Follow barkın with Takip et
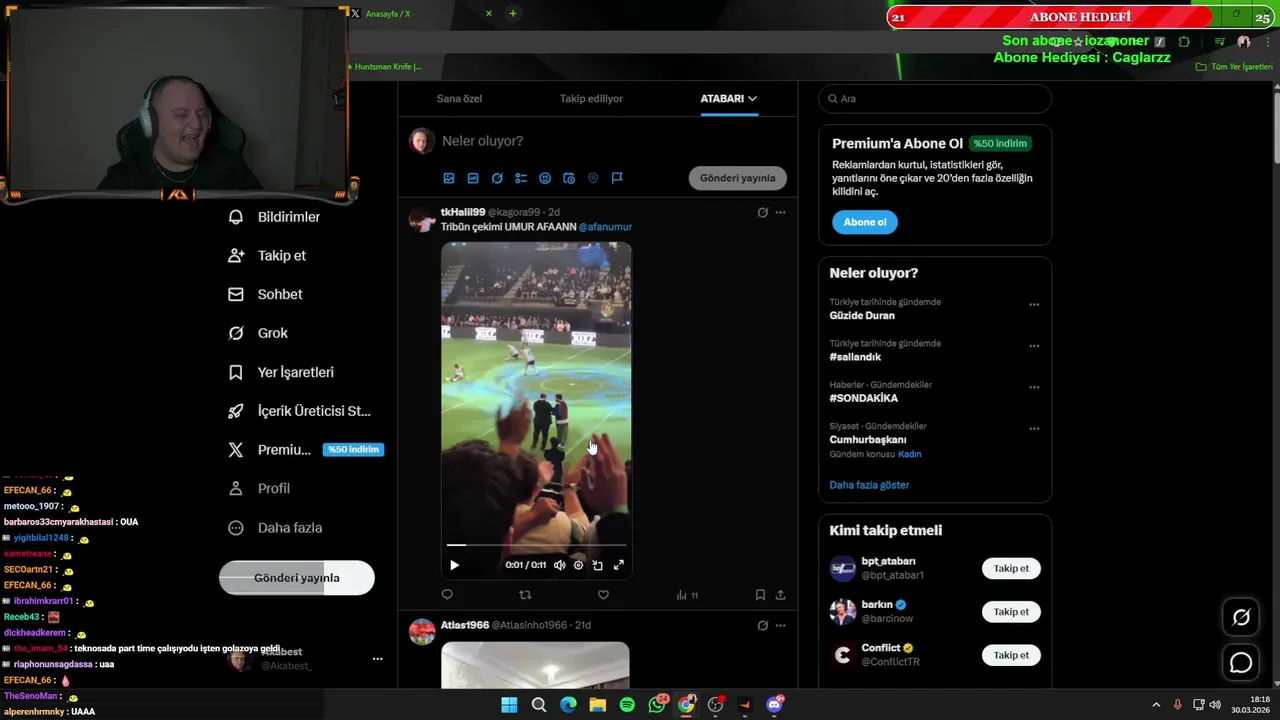 (x=1011, y=612)
